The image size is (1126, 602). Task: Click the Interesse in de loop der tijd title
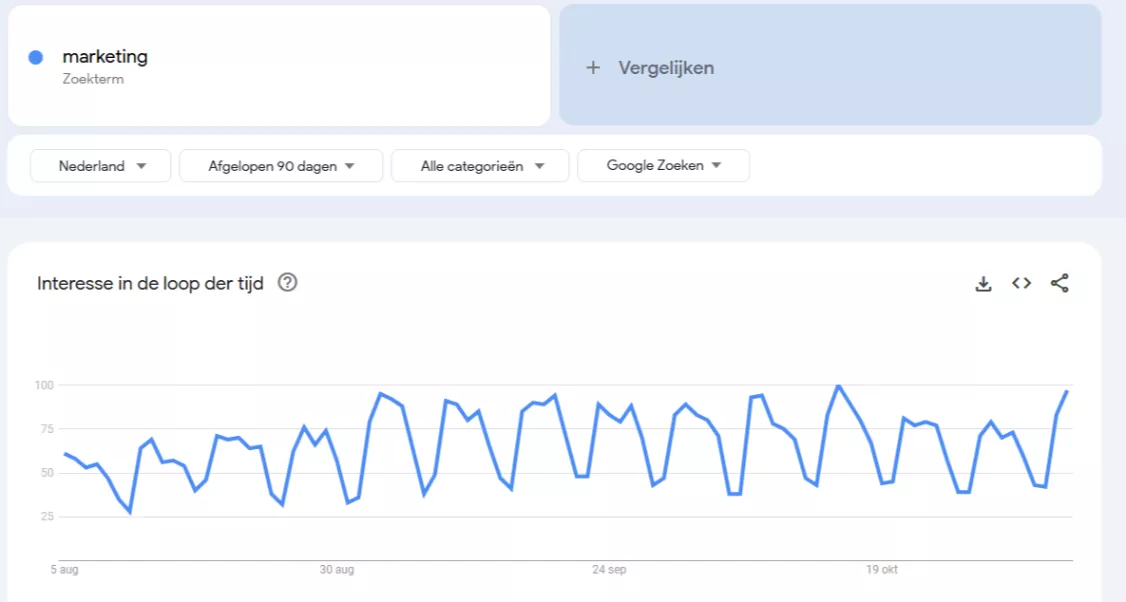click(x=148, y=283)
